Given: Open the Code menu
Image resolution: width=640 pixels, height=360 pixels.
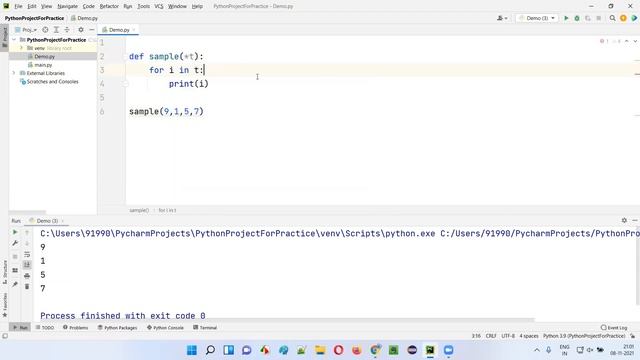Looking at the screenshot, I should coord(89,6).
